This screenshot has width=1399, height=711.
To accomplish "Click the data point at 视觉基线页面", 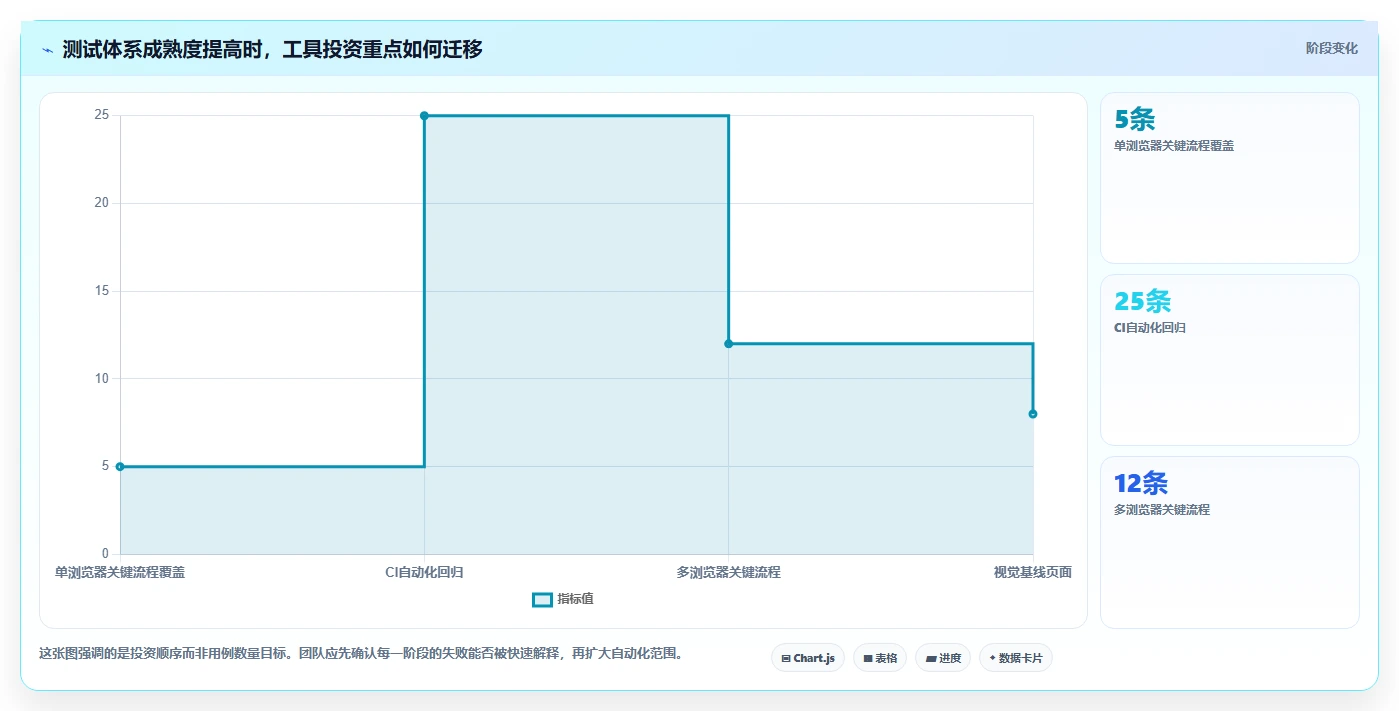I will tap(1033, 414).
